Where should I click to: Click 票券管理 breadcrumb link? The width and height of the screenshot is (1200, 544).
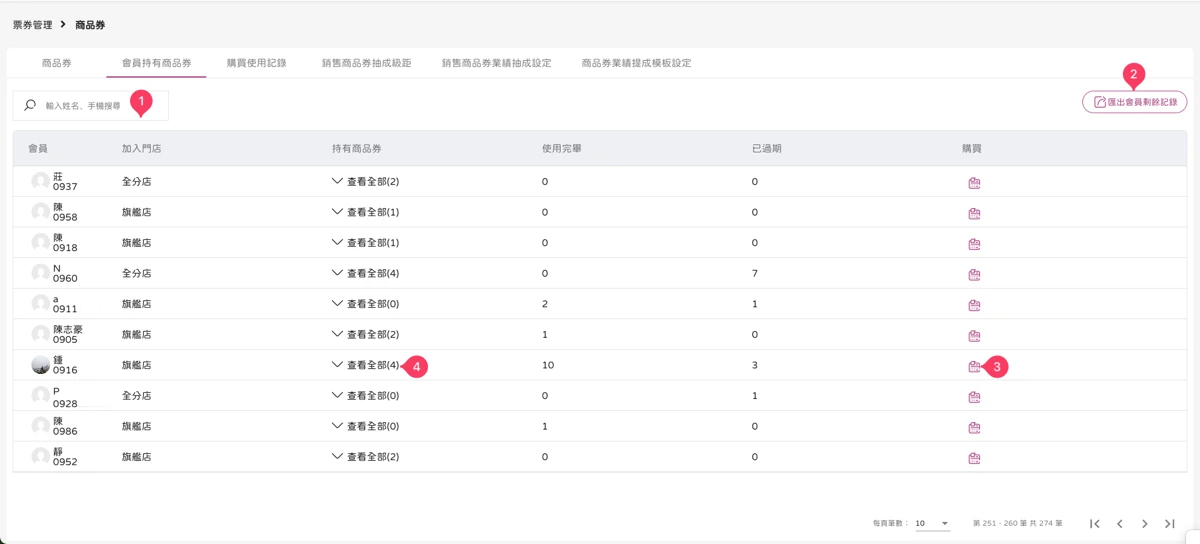pyautogui.click(x=32, y=24)
